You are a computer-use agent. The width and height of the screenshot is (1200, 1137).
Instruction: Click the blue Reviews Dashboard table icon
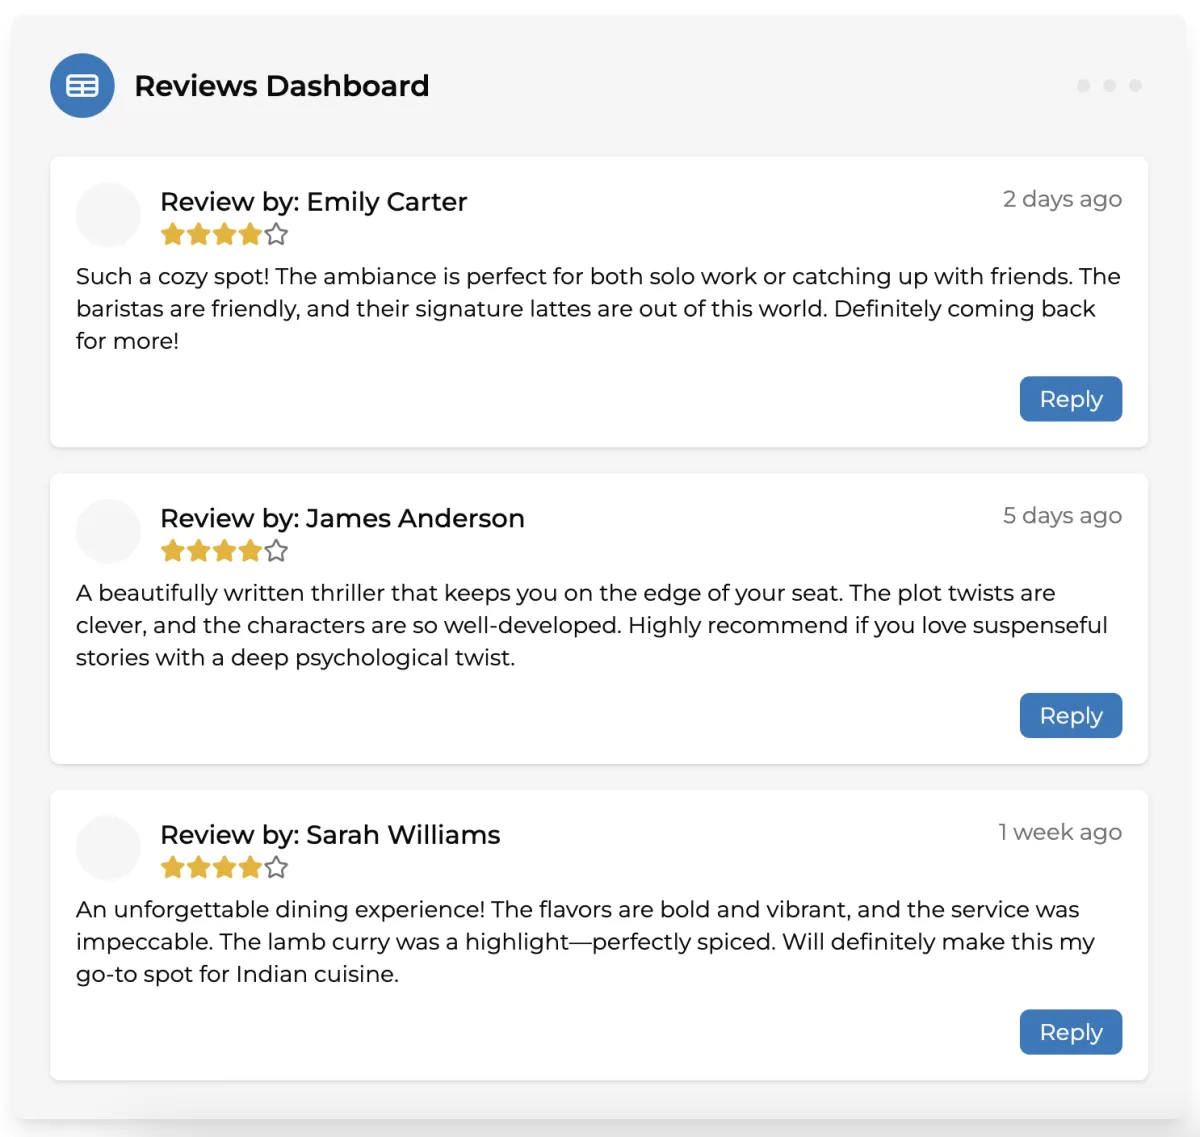coord(82,86)
